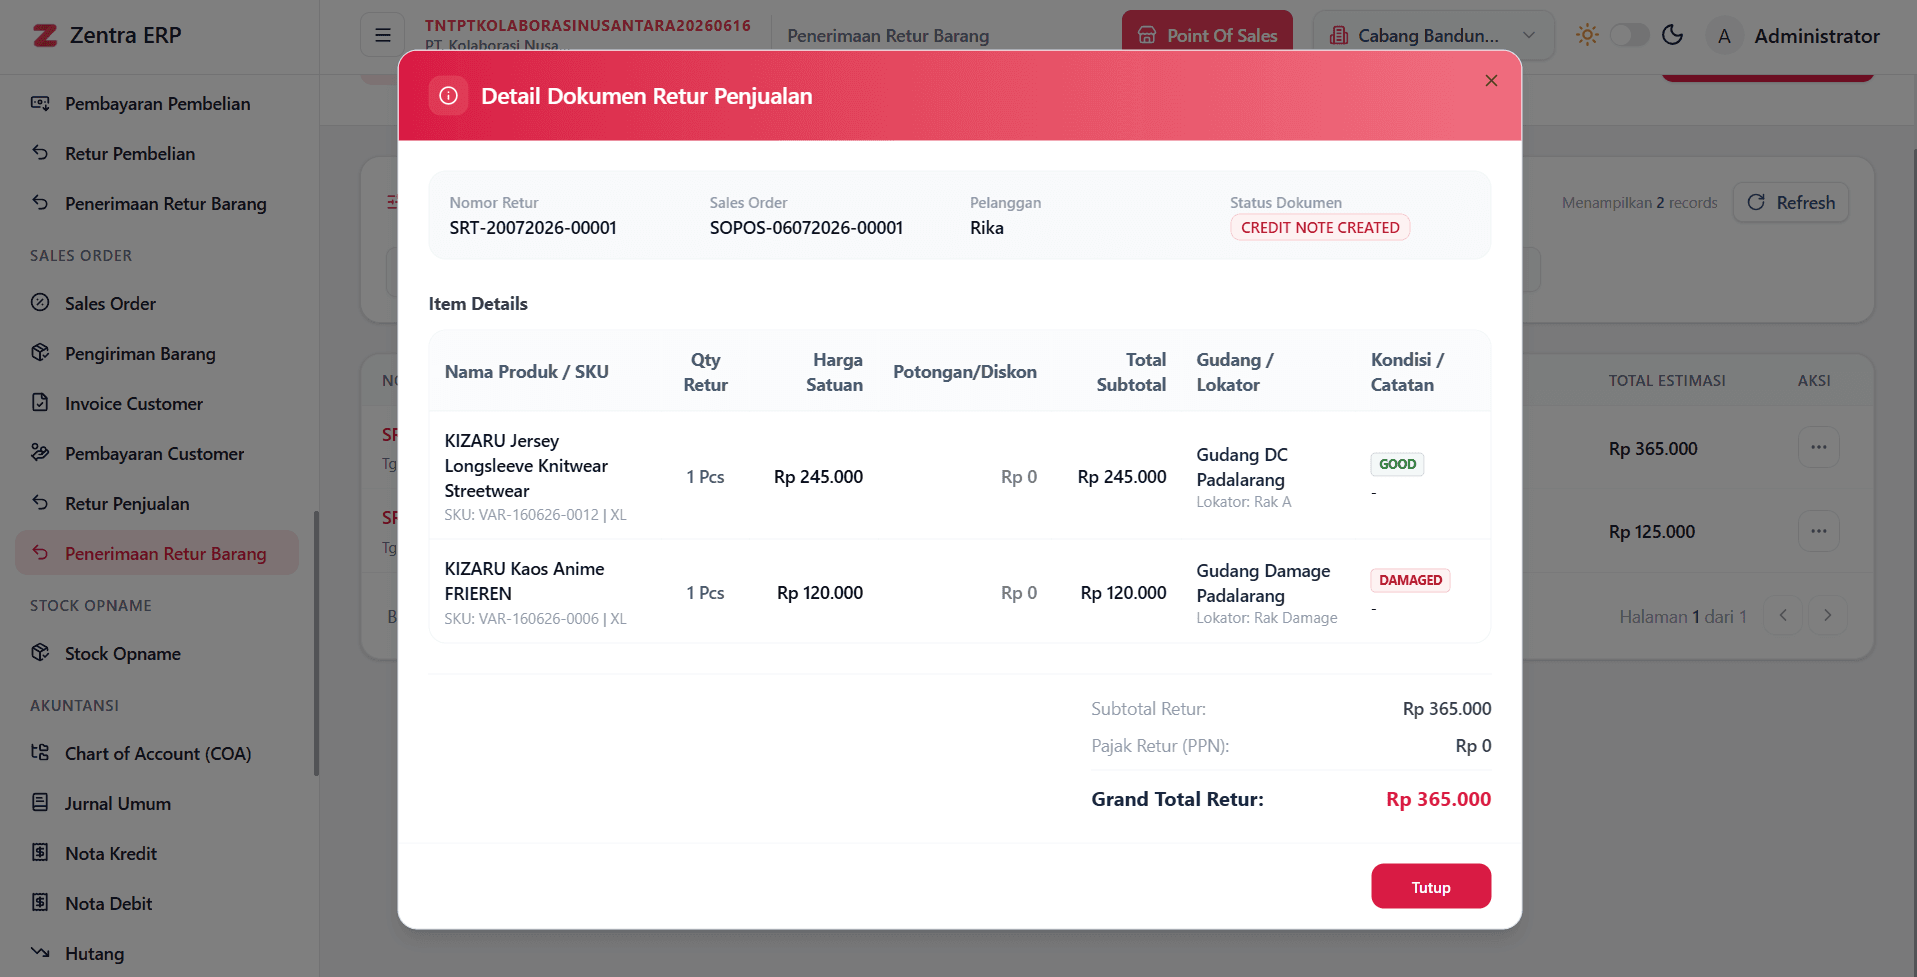Open Pengiriman Barang menu item
Viewport: 1917px width, 977px height.
(158, 354)
